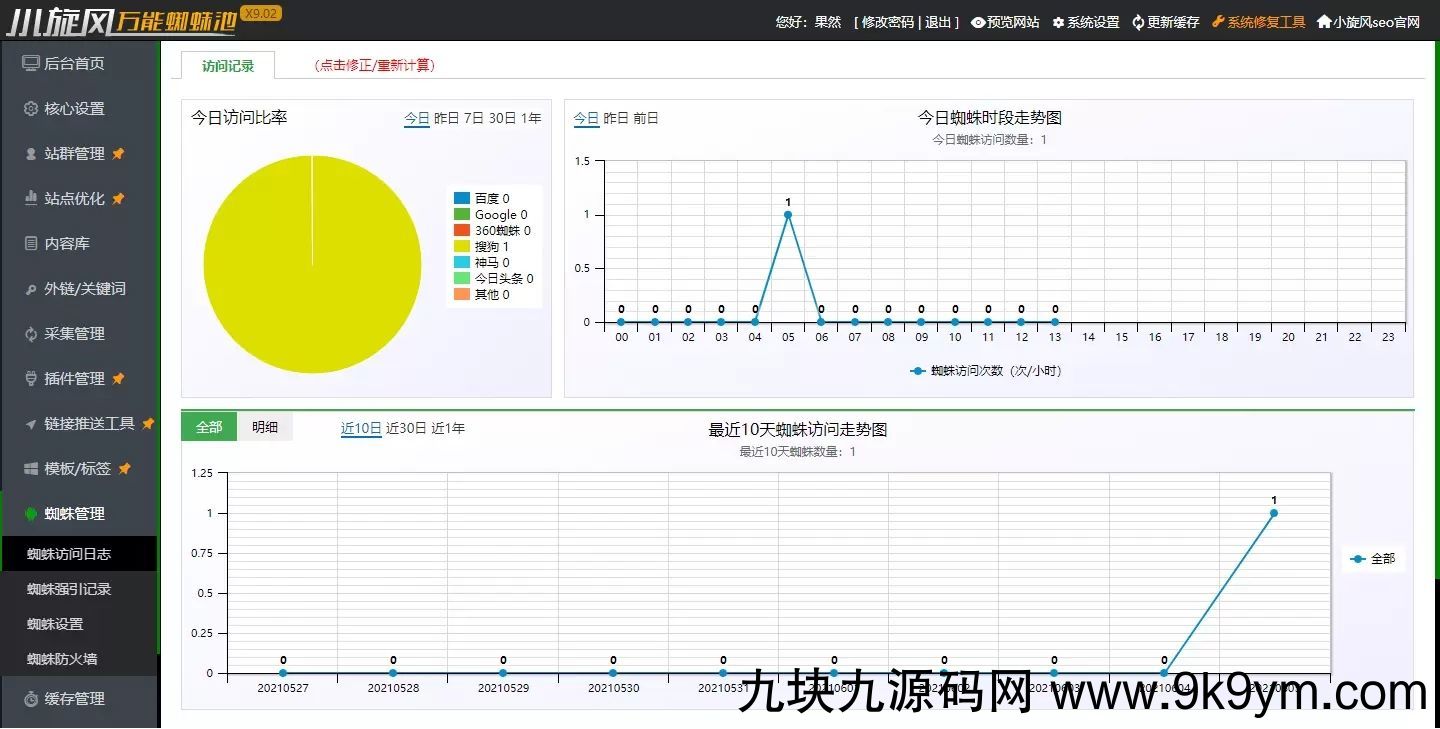Switch to the 明细 view
Viewport: 1440px width, 729px height.
tap(265, 427)
